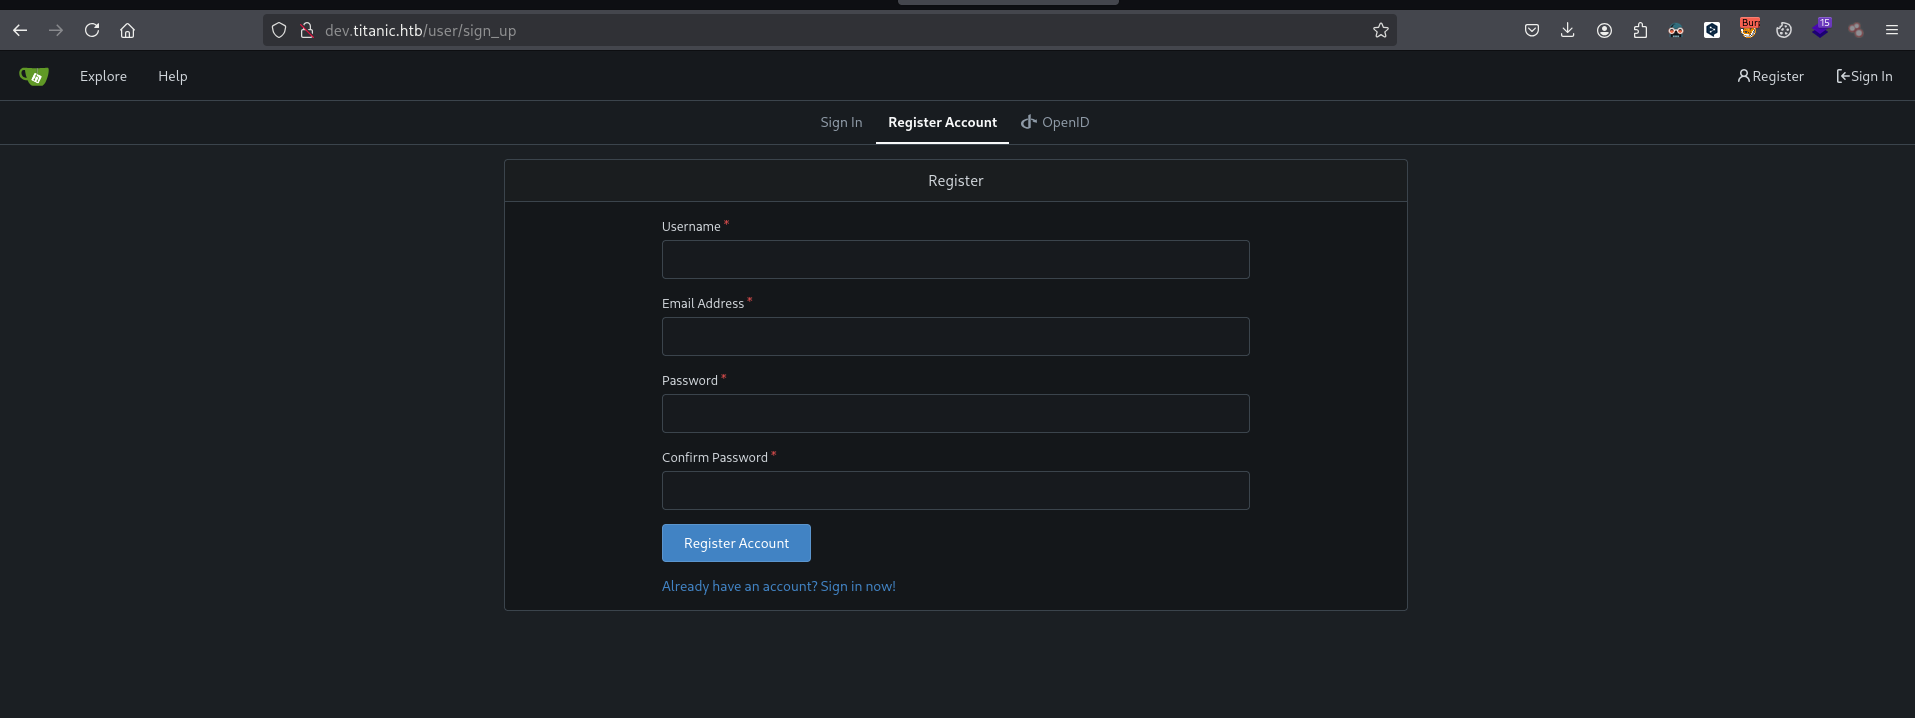Open the Firefox hamburger menu
The height and width of the screenshot is (718, 1915).
click(x=1891, y=30)
